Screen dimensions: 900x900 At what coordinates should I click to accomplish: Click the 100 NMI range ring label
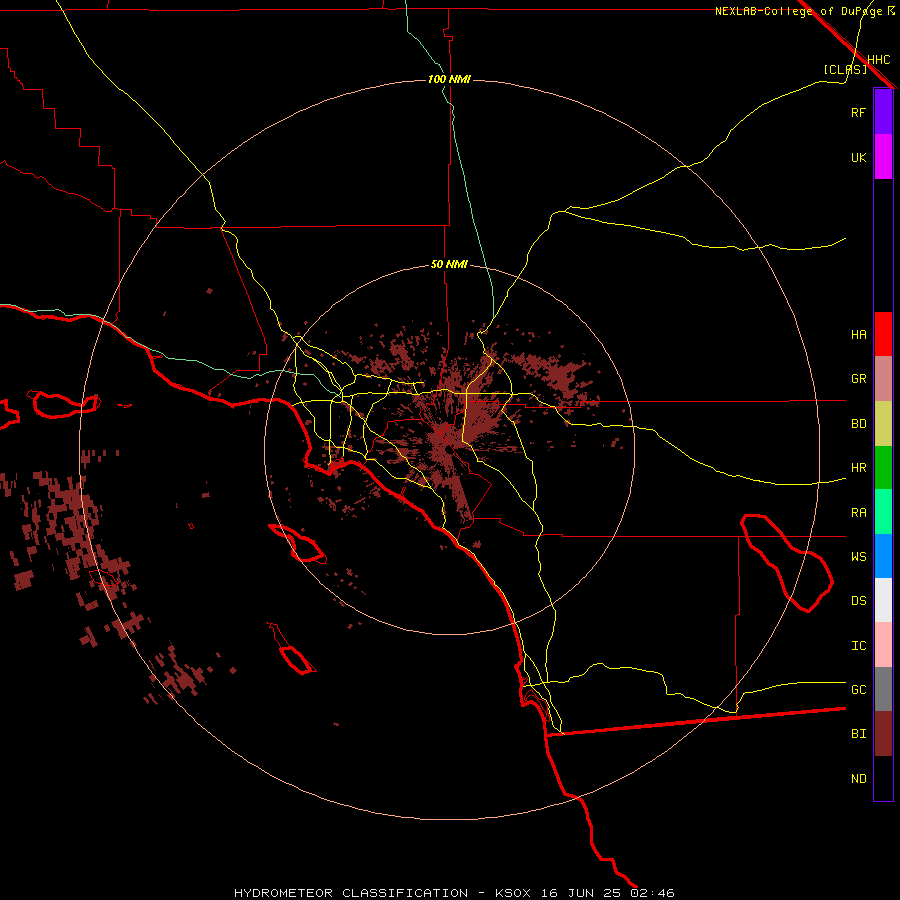[x=449, y=79]
